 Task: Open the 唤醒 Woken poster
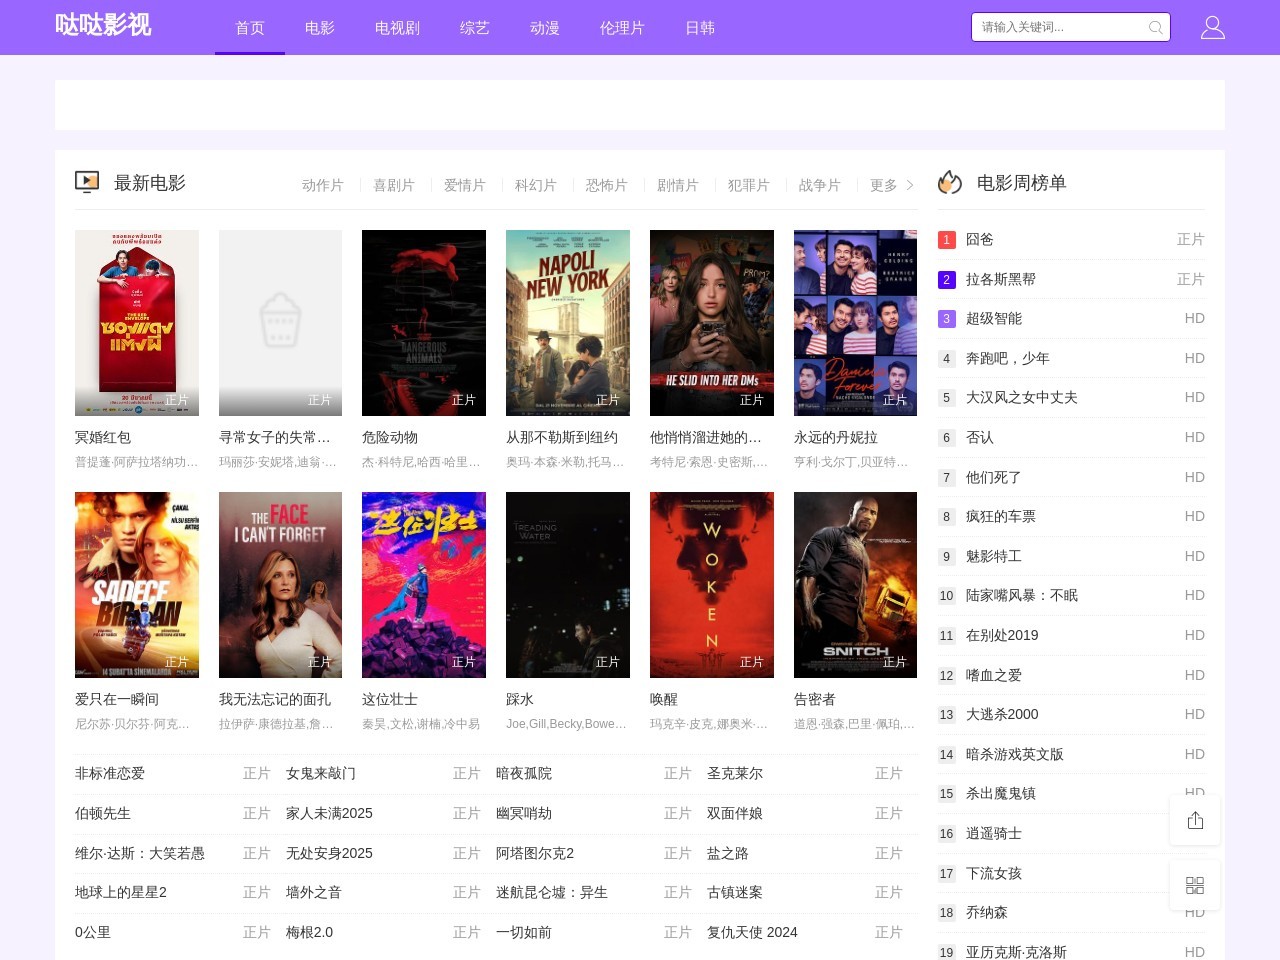712,585
